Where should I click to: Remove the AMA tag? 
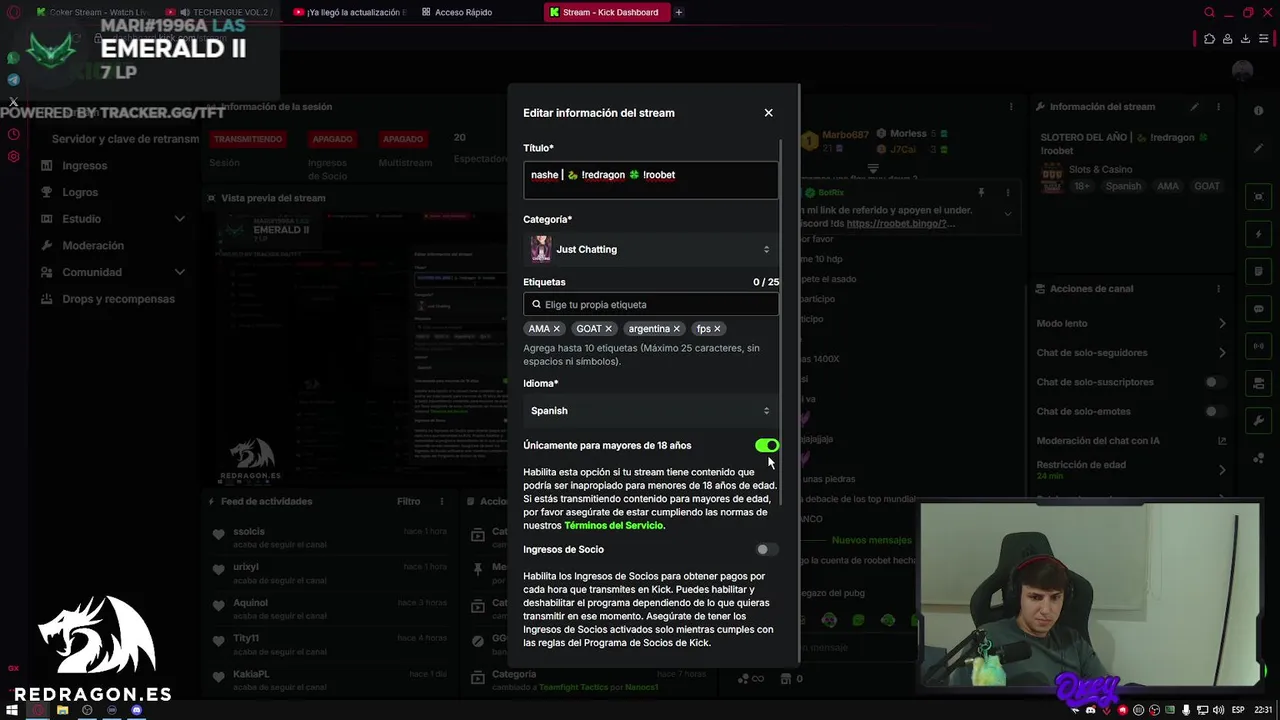point(557,329)
